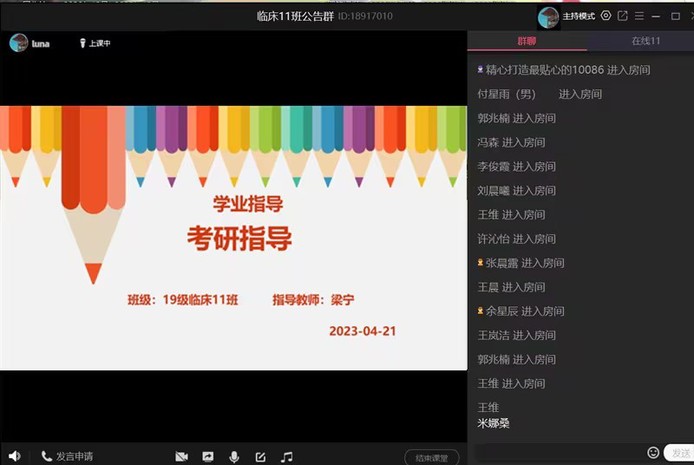Viewport: 694px width, 465px height.
Task: Switch to the 在线11 tab
Action: click(645, 41)
